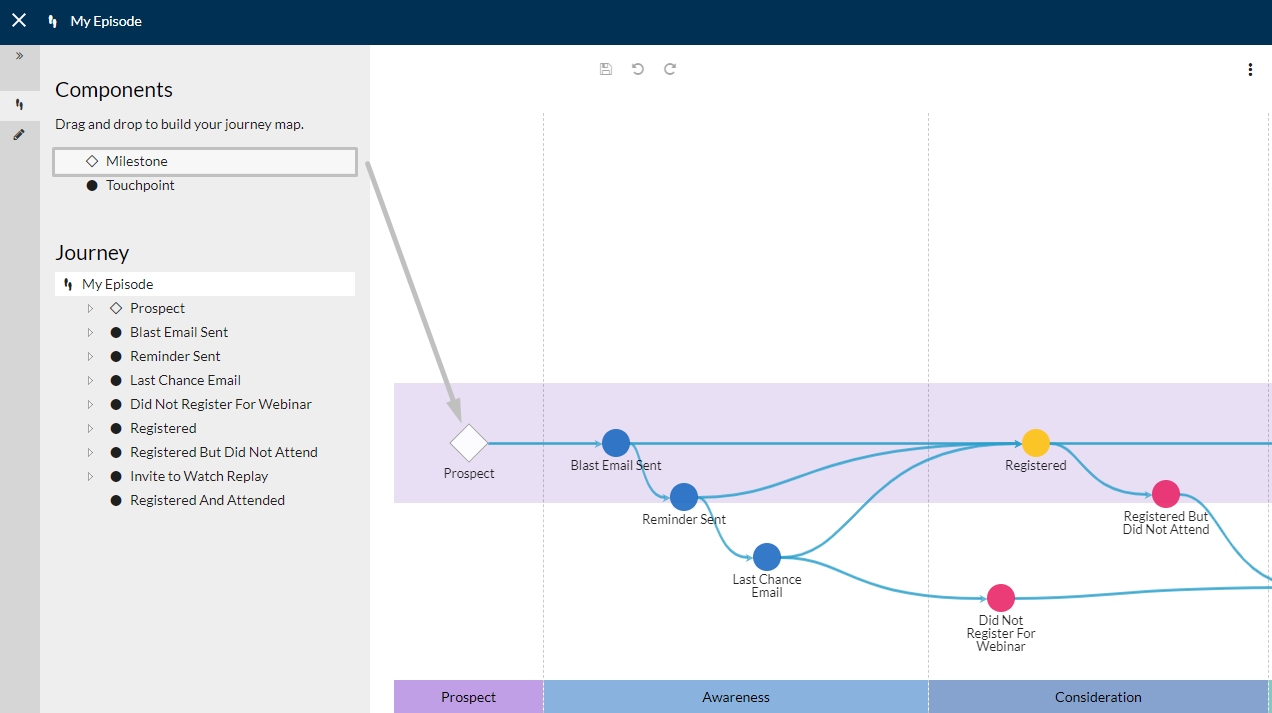Select the pencil edit icon in sidebar
1272x713 pixels.
[19, 134]
